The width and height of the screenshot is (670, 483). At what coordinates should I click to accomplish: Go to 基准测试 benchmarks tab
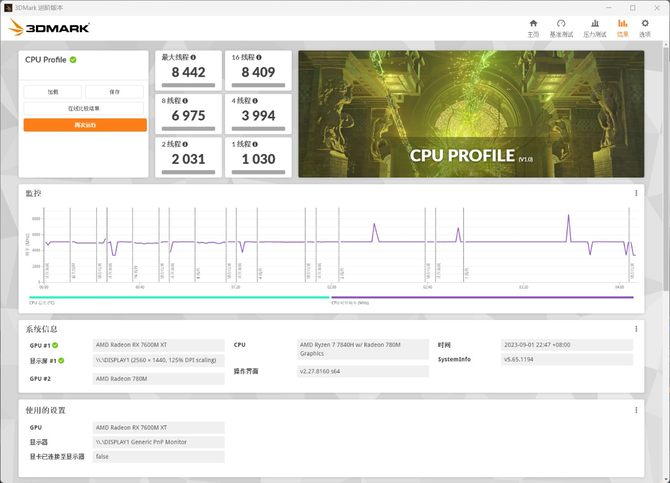[x=561, y=24]
